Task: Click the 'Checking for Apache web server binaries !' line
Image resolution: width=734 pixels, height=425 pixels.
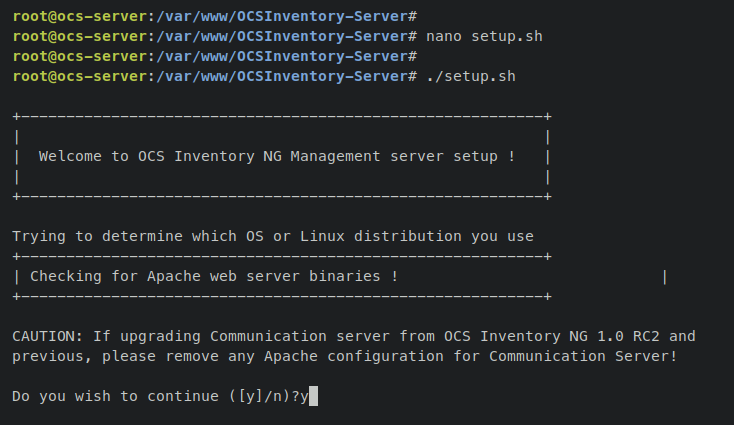Action: [x=214, y=277]
